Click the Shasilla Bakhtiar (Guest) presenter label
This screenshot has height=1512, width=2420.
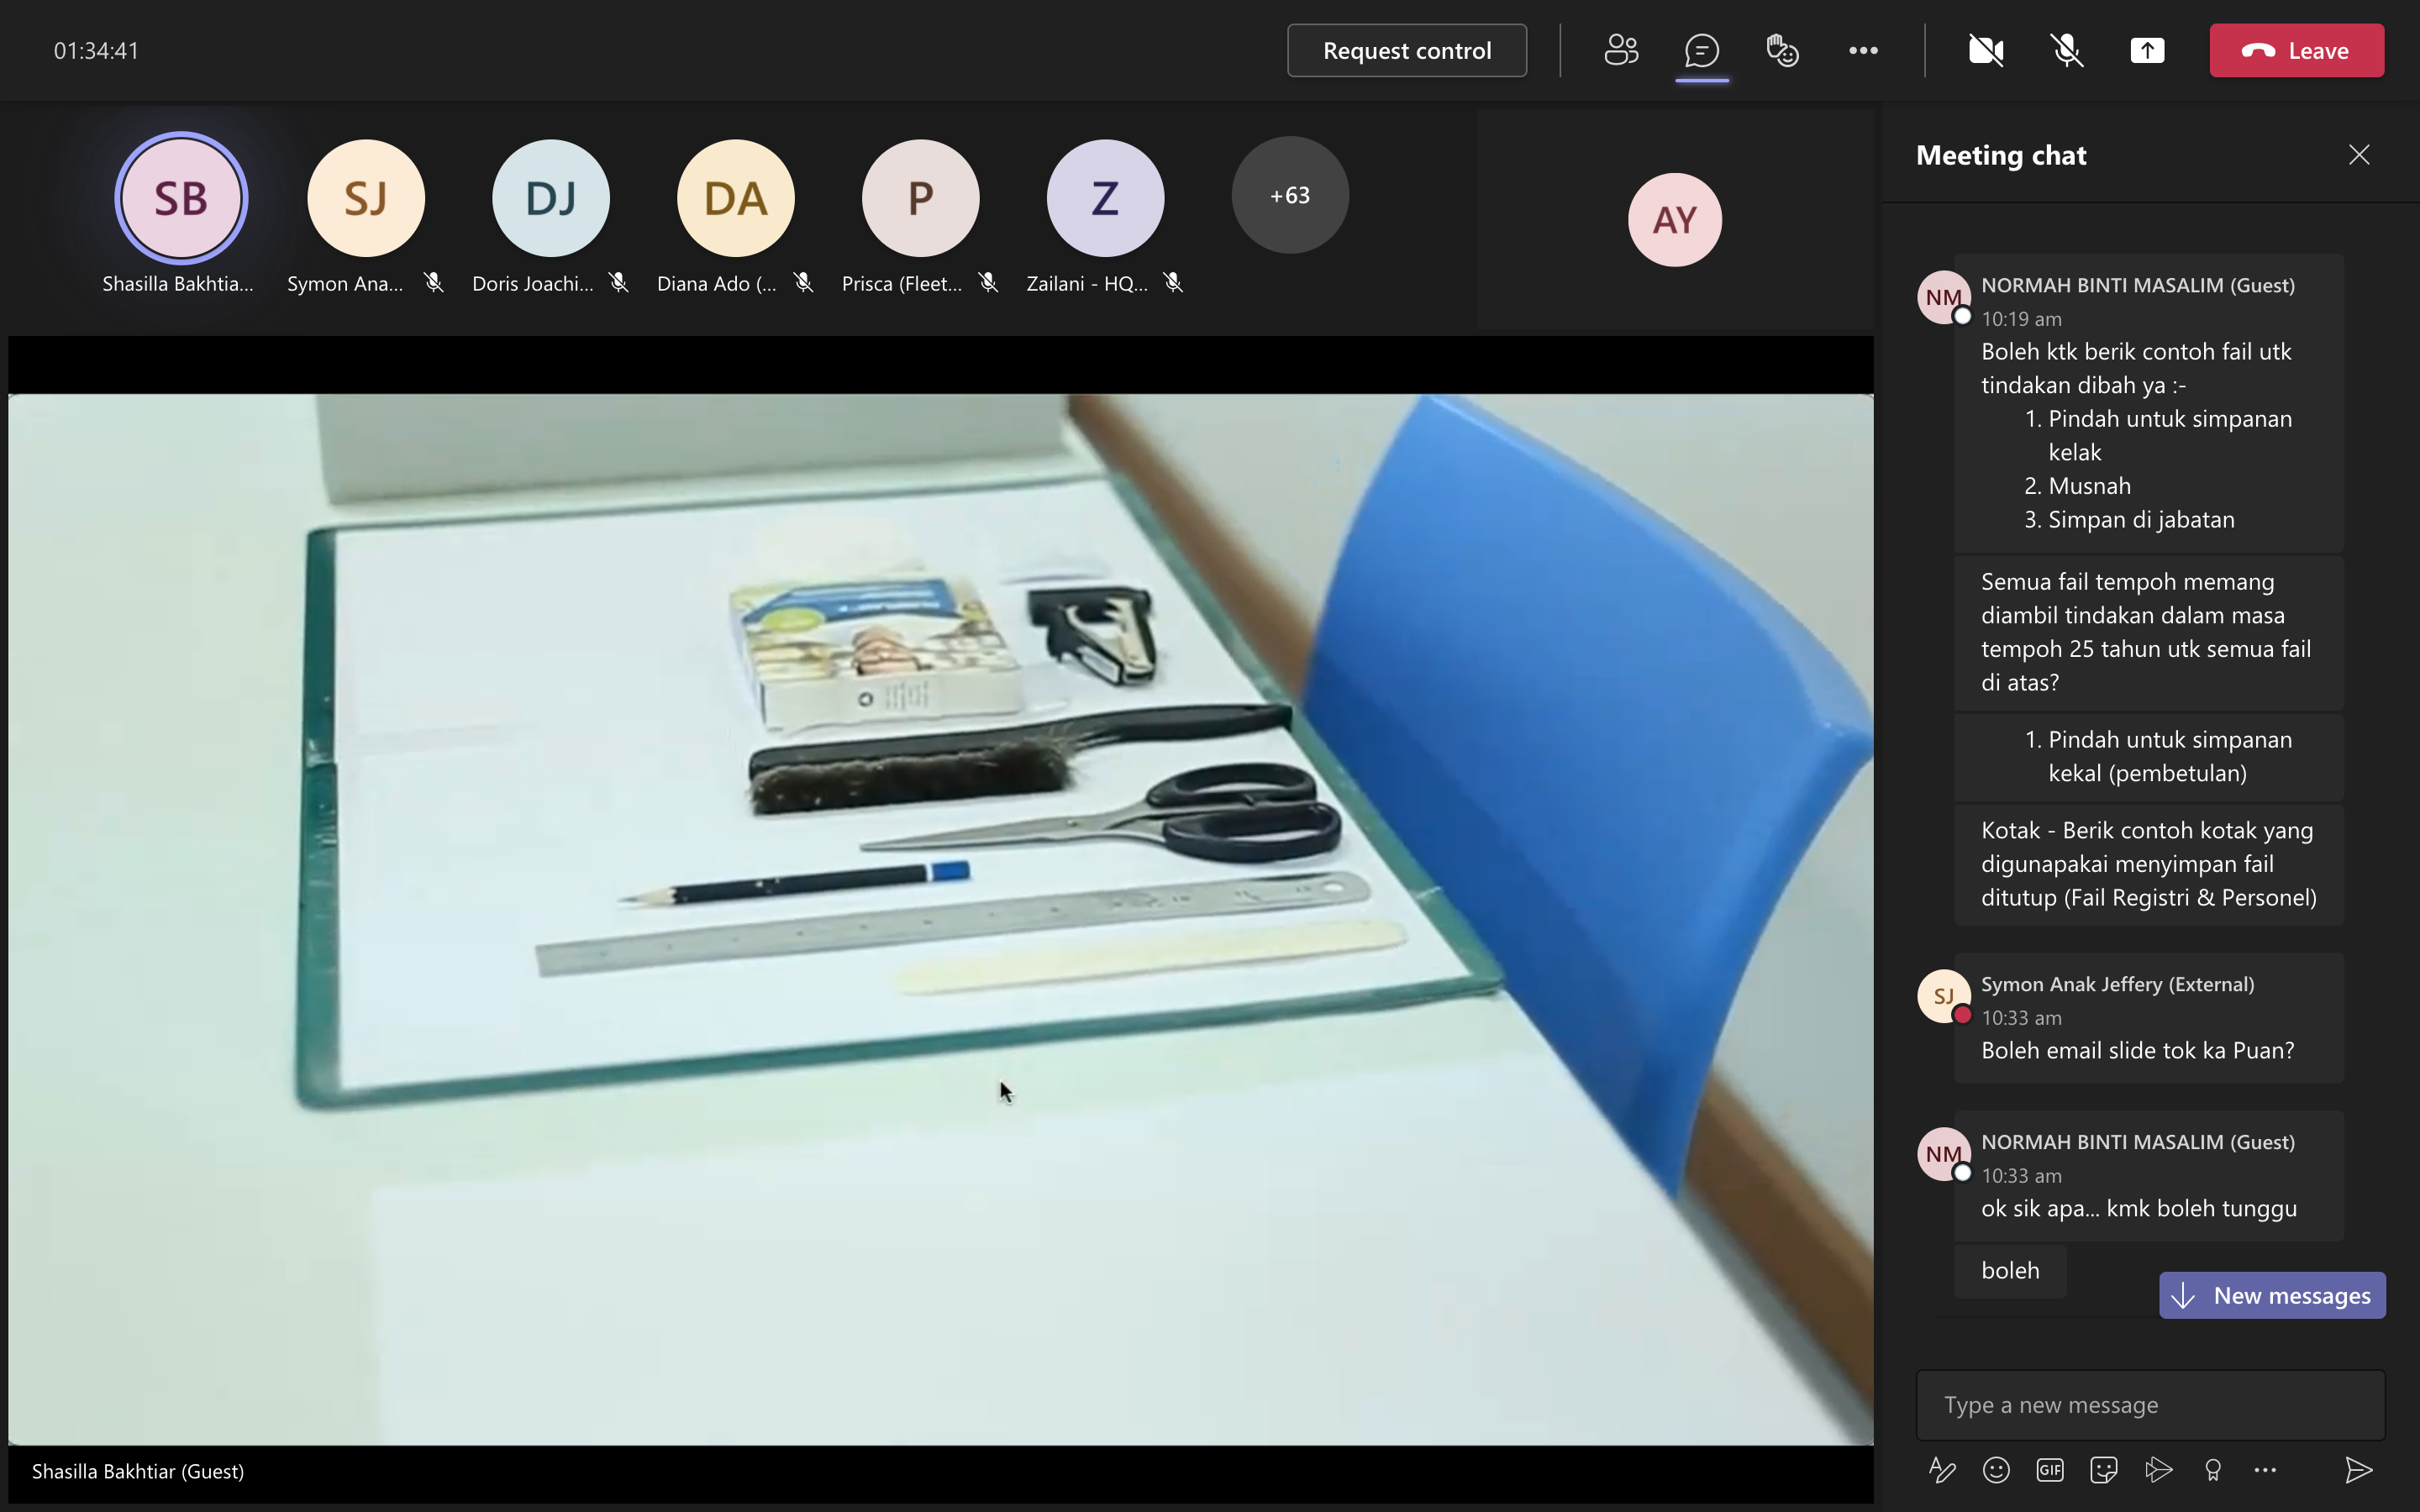coord(138,1471)
